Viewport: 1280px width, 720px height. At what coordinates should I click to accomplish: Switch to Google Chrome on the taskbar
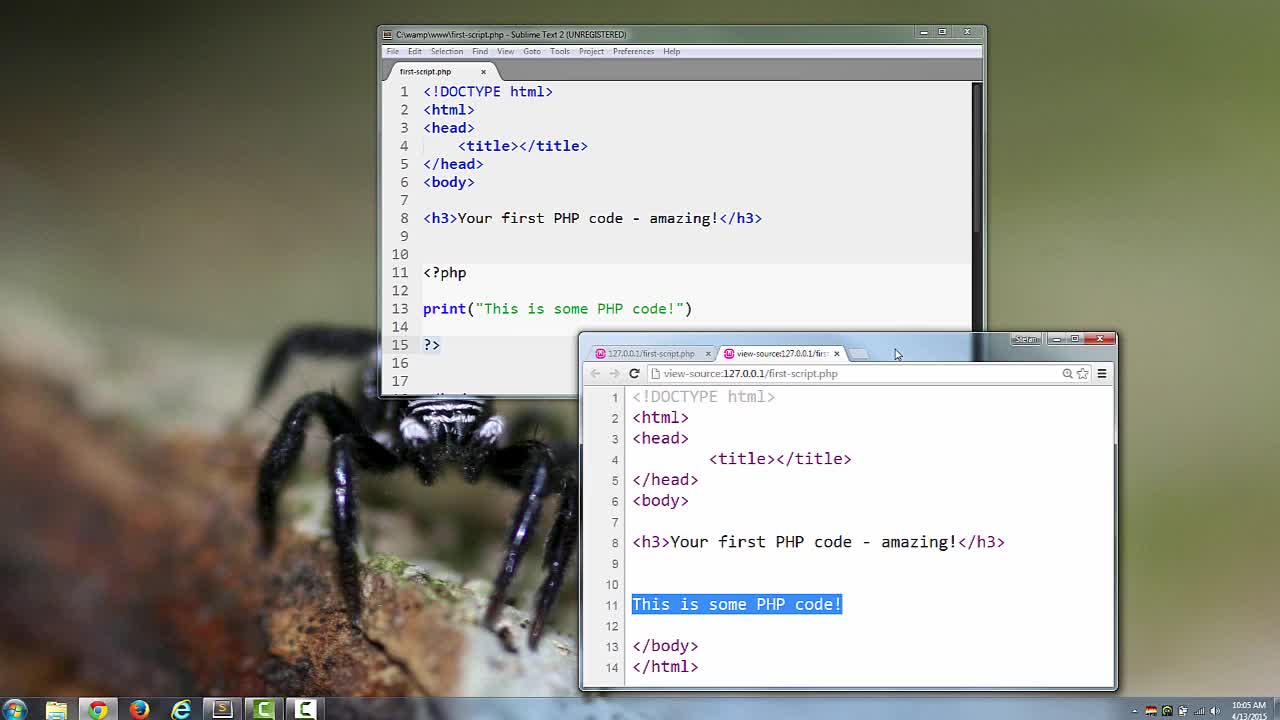pos(98,709)
